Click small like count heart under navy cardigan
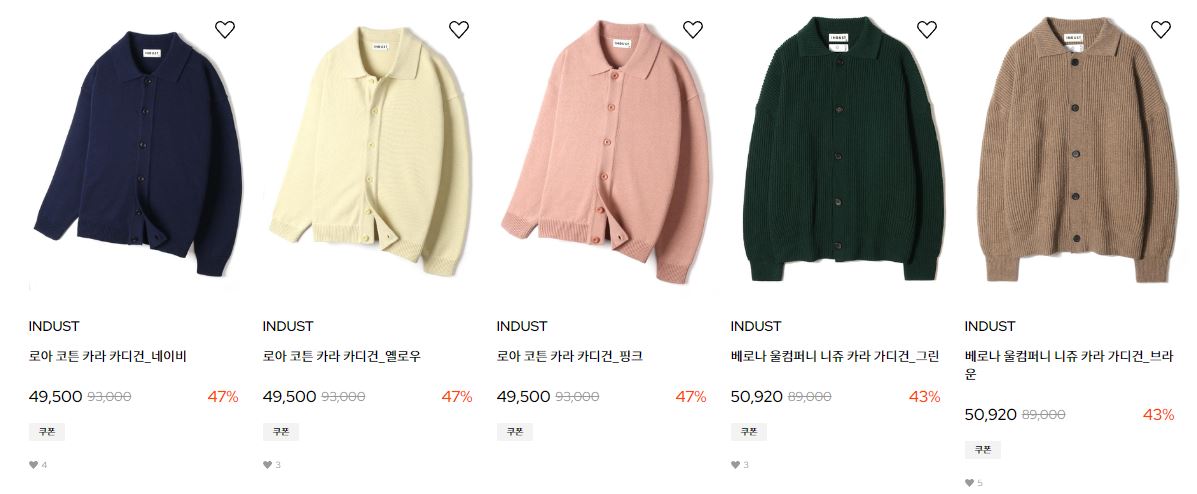 click(34, 464)
